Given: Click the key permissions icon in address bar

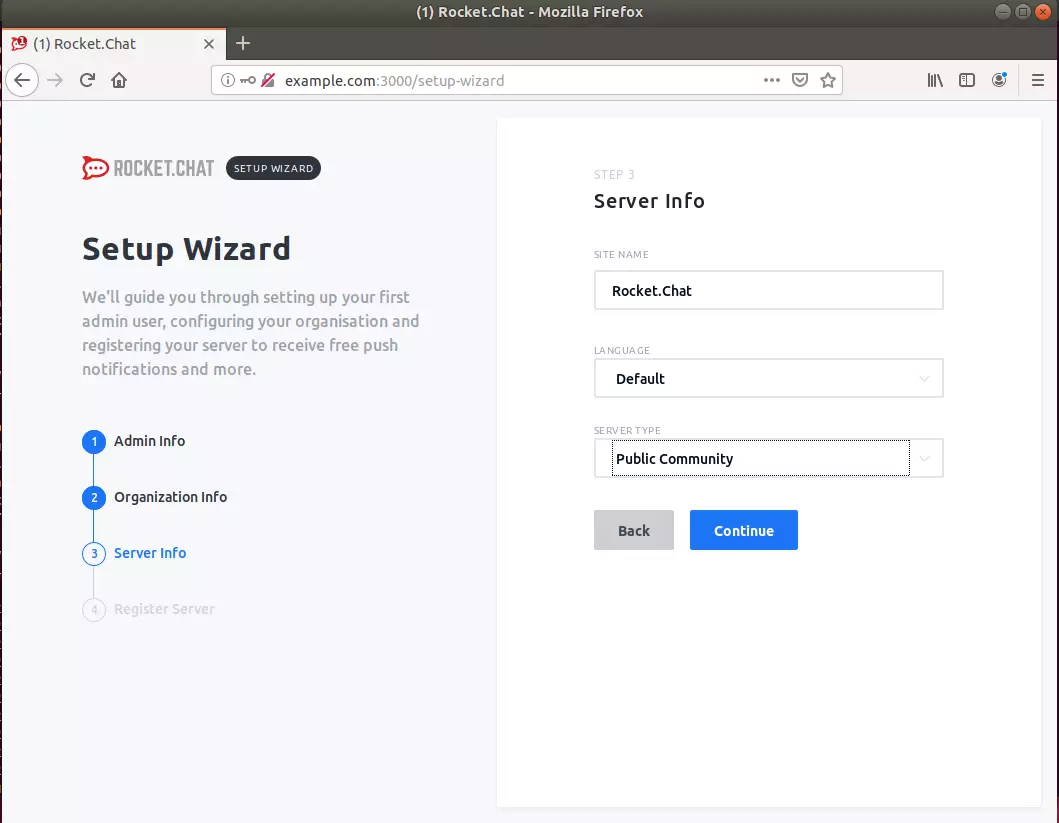Looking at the screenshot, I should point(248,80).
